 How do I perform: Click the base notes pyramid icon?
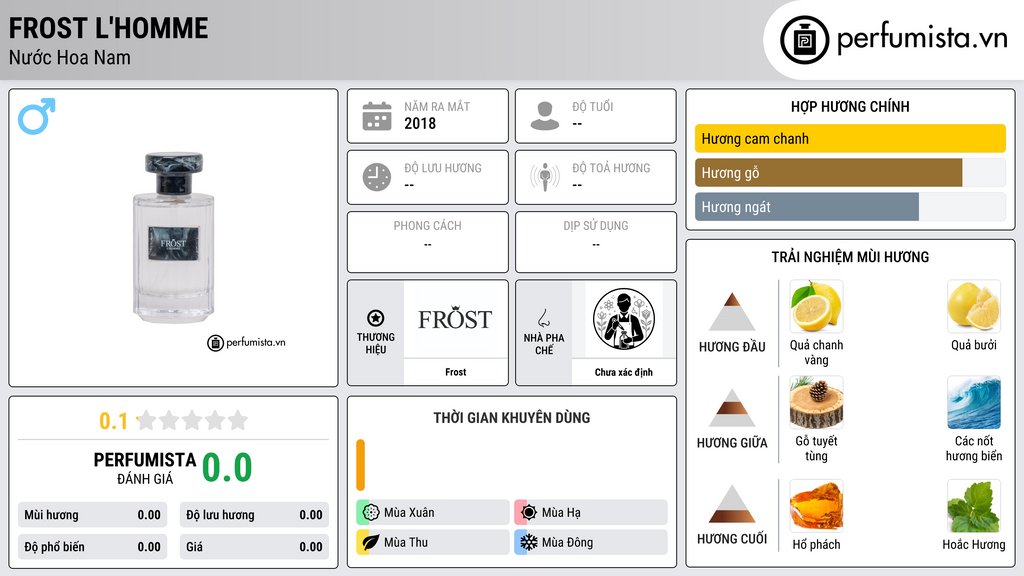click(x=732, y=504)
